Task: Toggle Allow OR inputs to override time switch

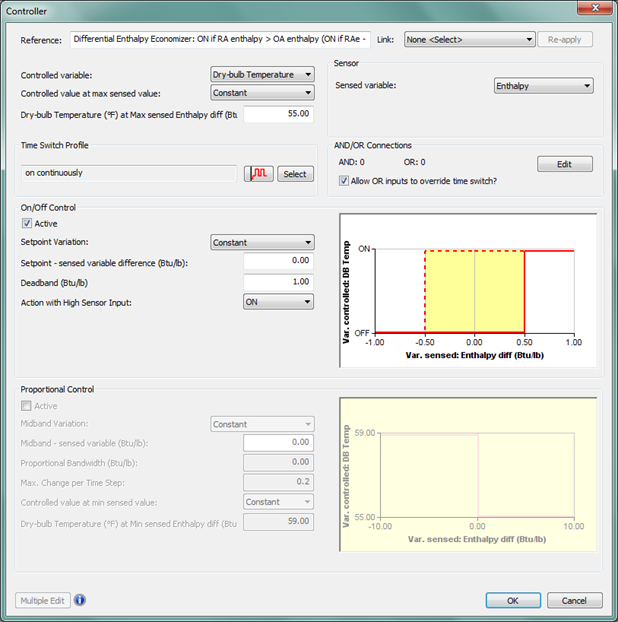Action: tap(344, 181)
